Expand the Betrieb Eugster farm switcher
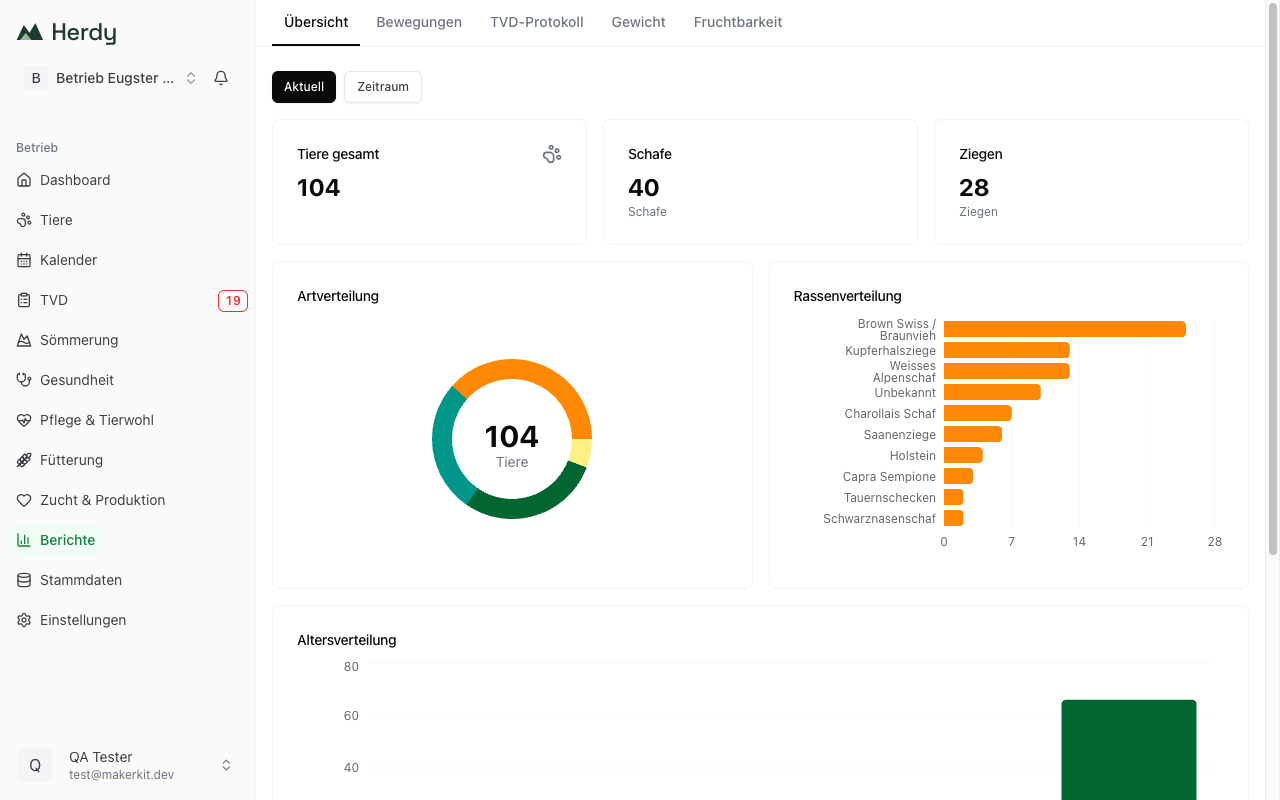 click(x=191, y=78)
